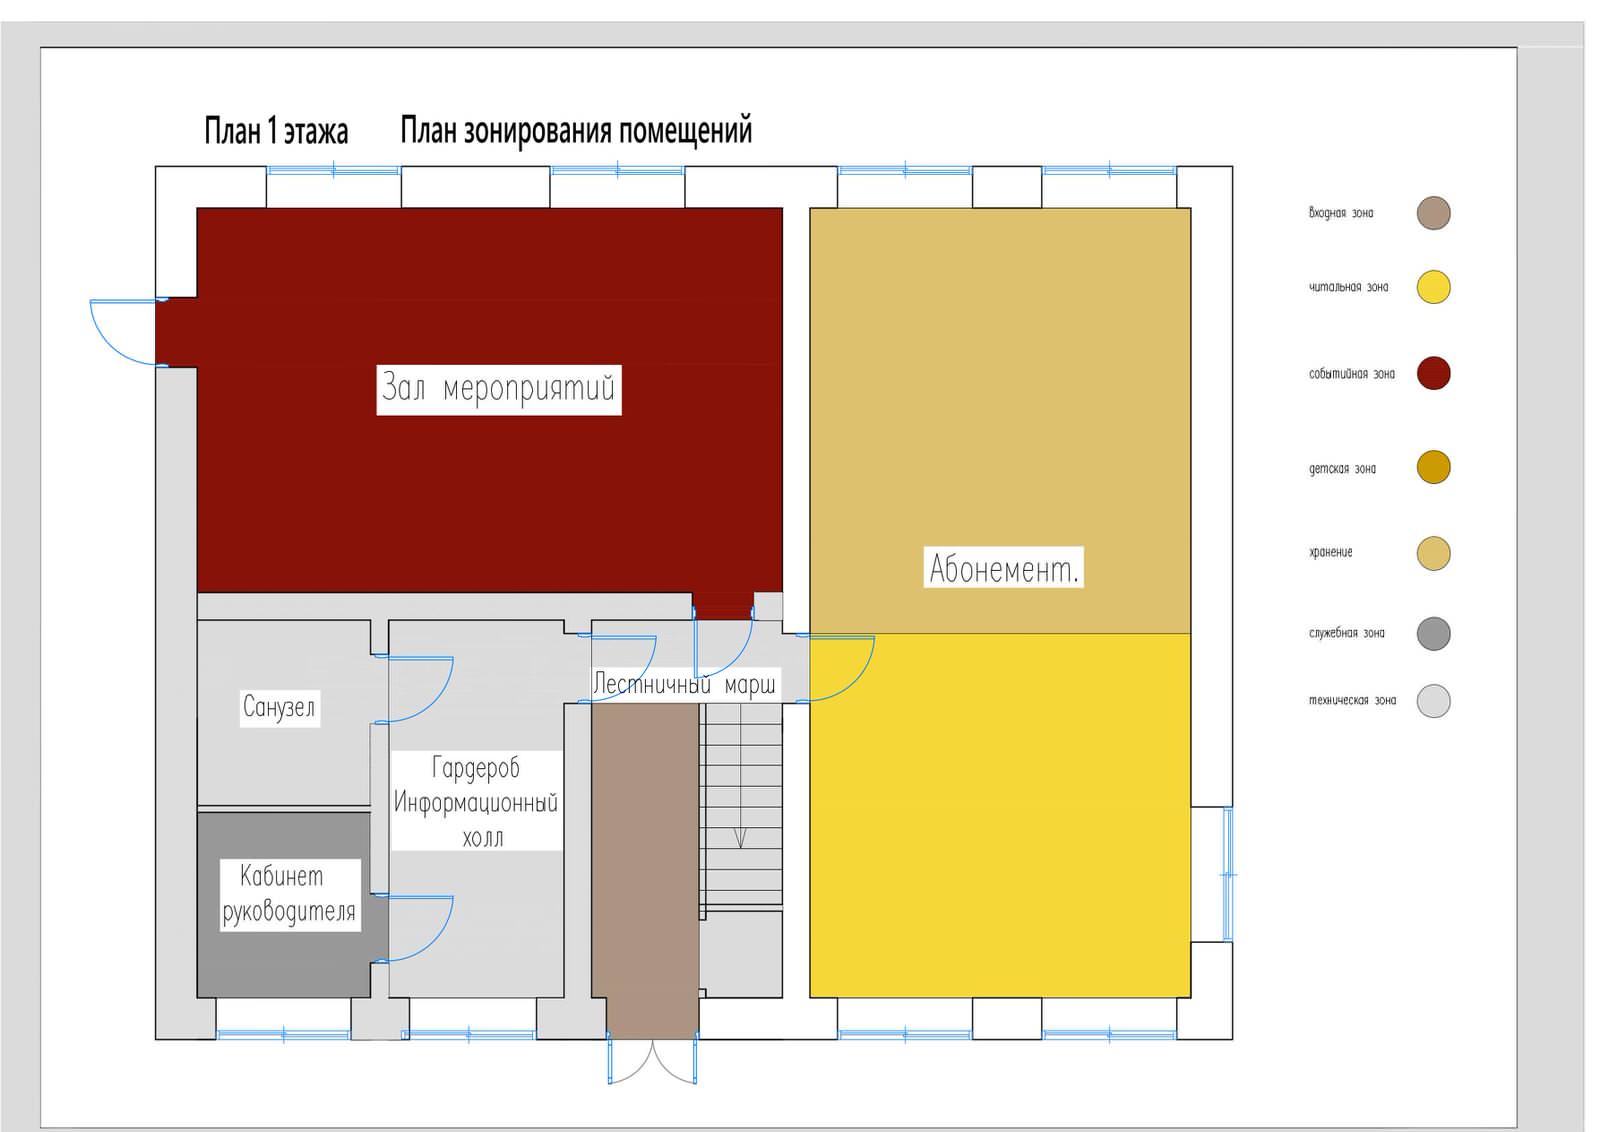Image resolution: width=1600 pixels, height=1132 pixels.
Task: Click the Лестничный марш label
Action: coord(684,685)
